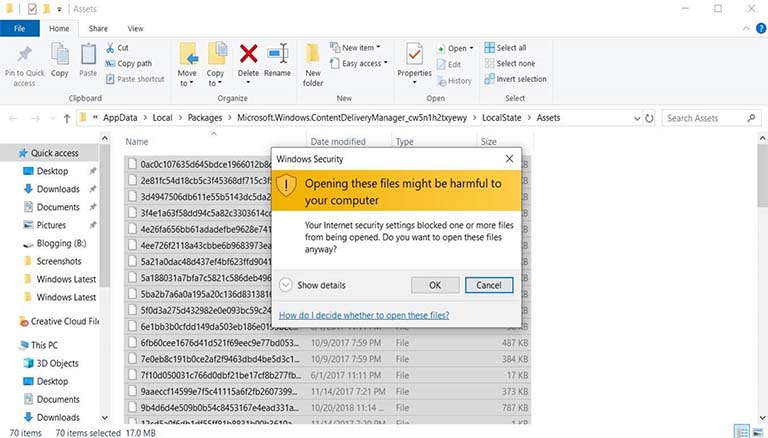This screenshot has height=438, width=768.
Task: Click Packages in the address path
Action: click(205, 118)
